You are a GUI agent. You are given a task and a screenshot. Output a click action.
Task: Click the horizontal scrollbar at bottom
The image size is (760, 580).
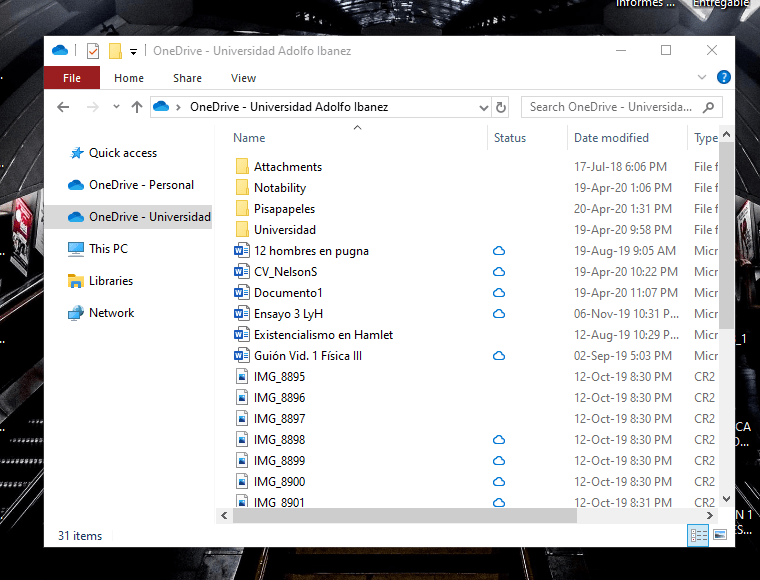405,516
